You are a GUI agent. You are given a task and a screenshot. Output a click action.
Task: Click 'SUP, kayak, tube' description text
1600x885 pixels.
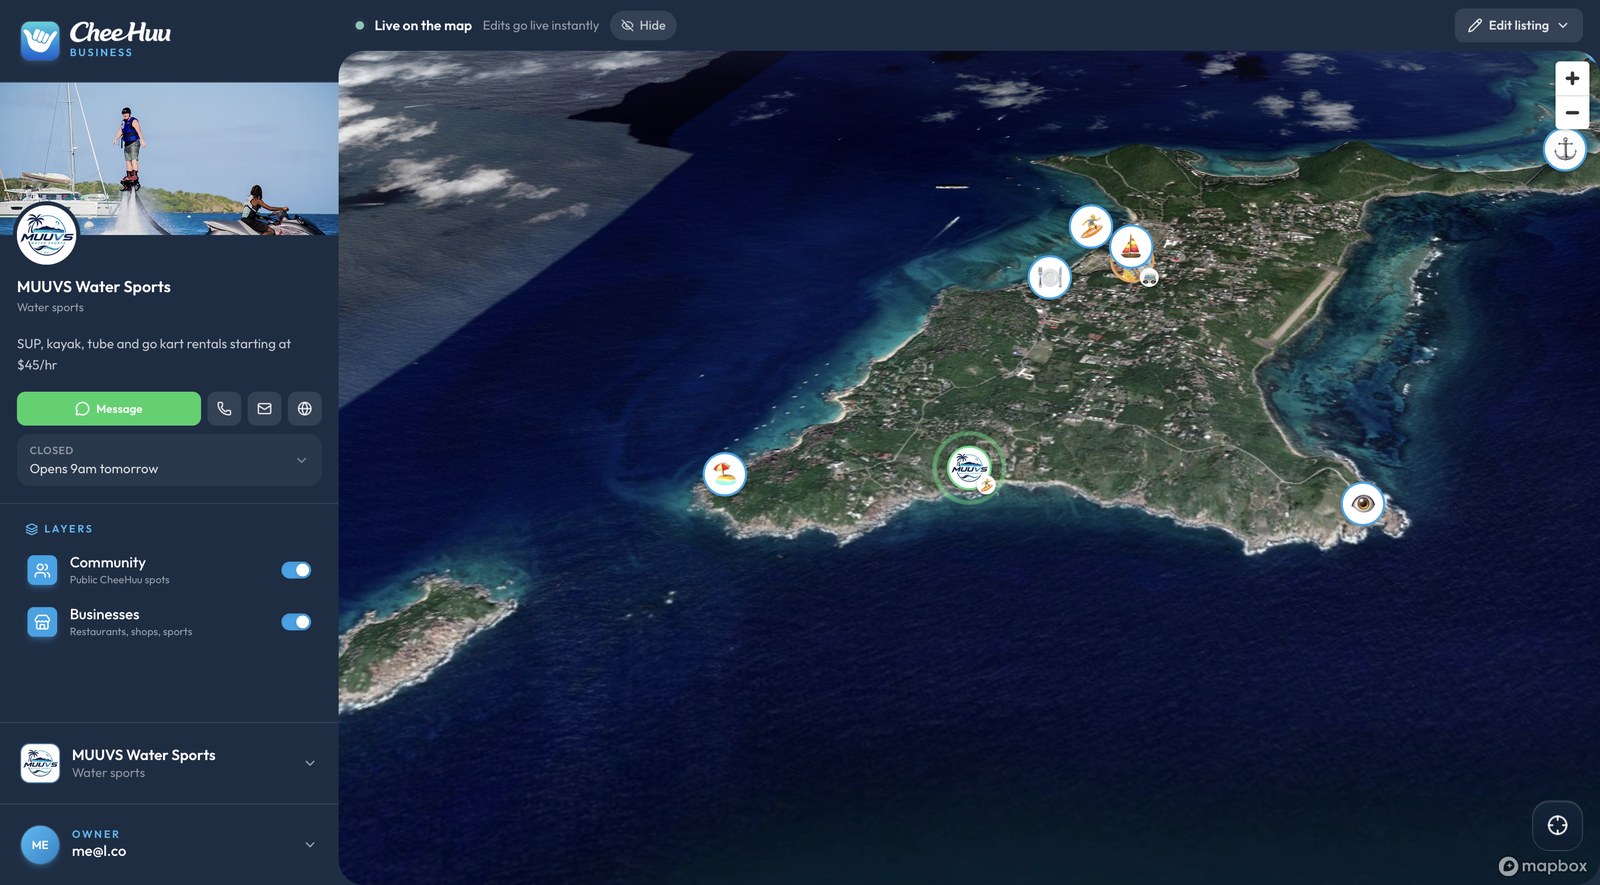pyautogui.click(x=154, y=354)
